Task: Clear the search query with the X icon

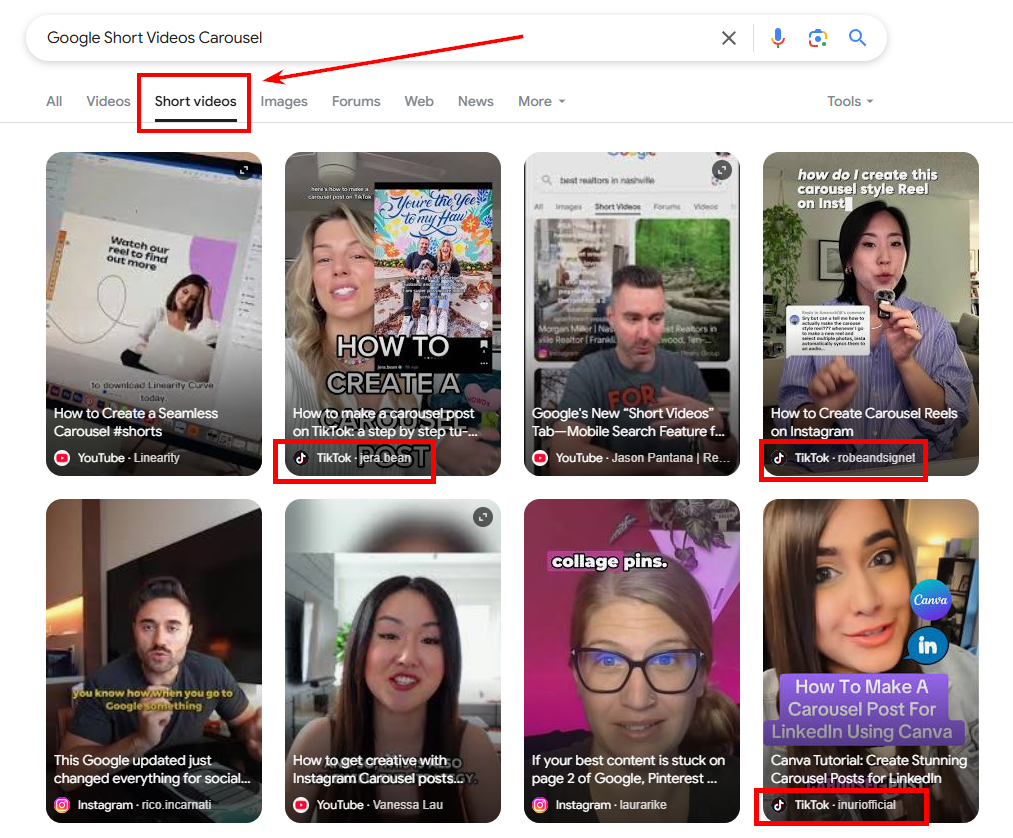Action: 729,38
